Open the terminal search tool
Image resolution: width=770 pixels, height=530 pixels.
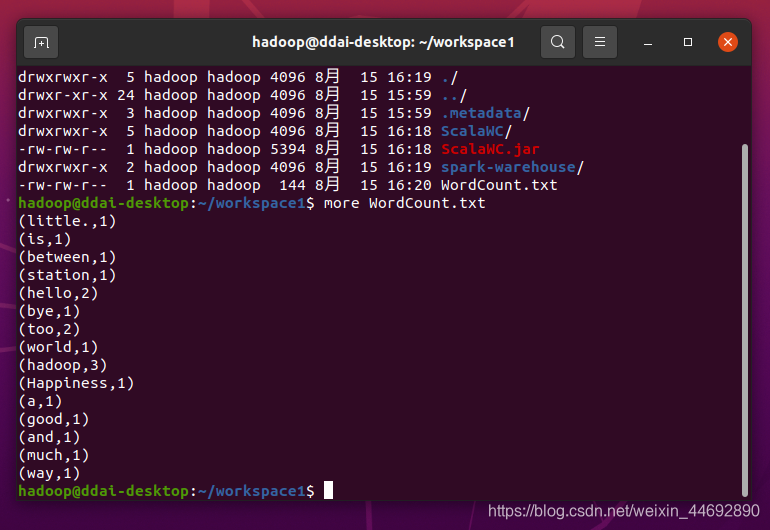pyautogui.click(x=557, y=42)
